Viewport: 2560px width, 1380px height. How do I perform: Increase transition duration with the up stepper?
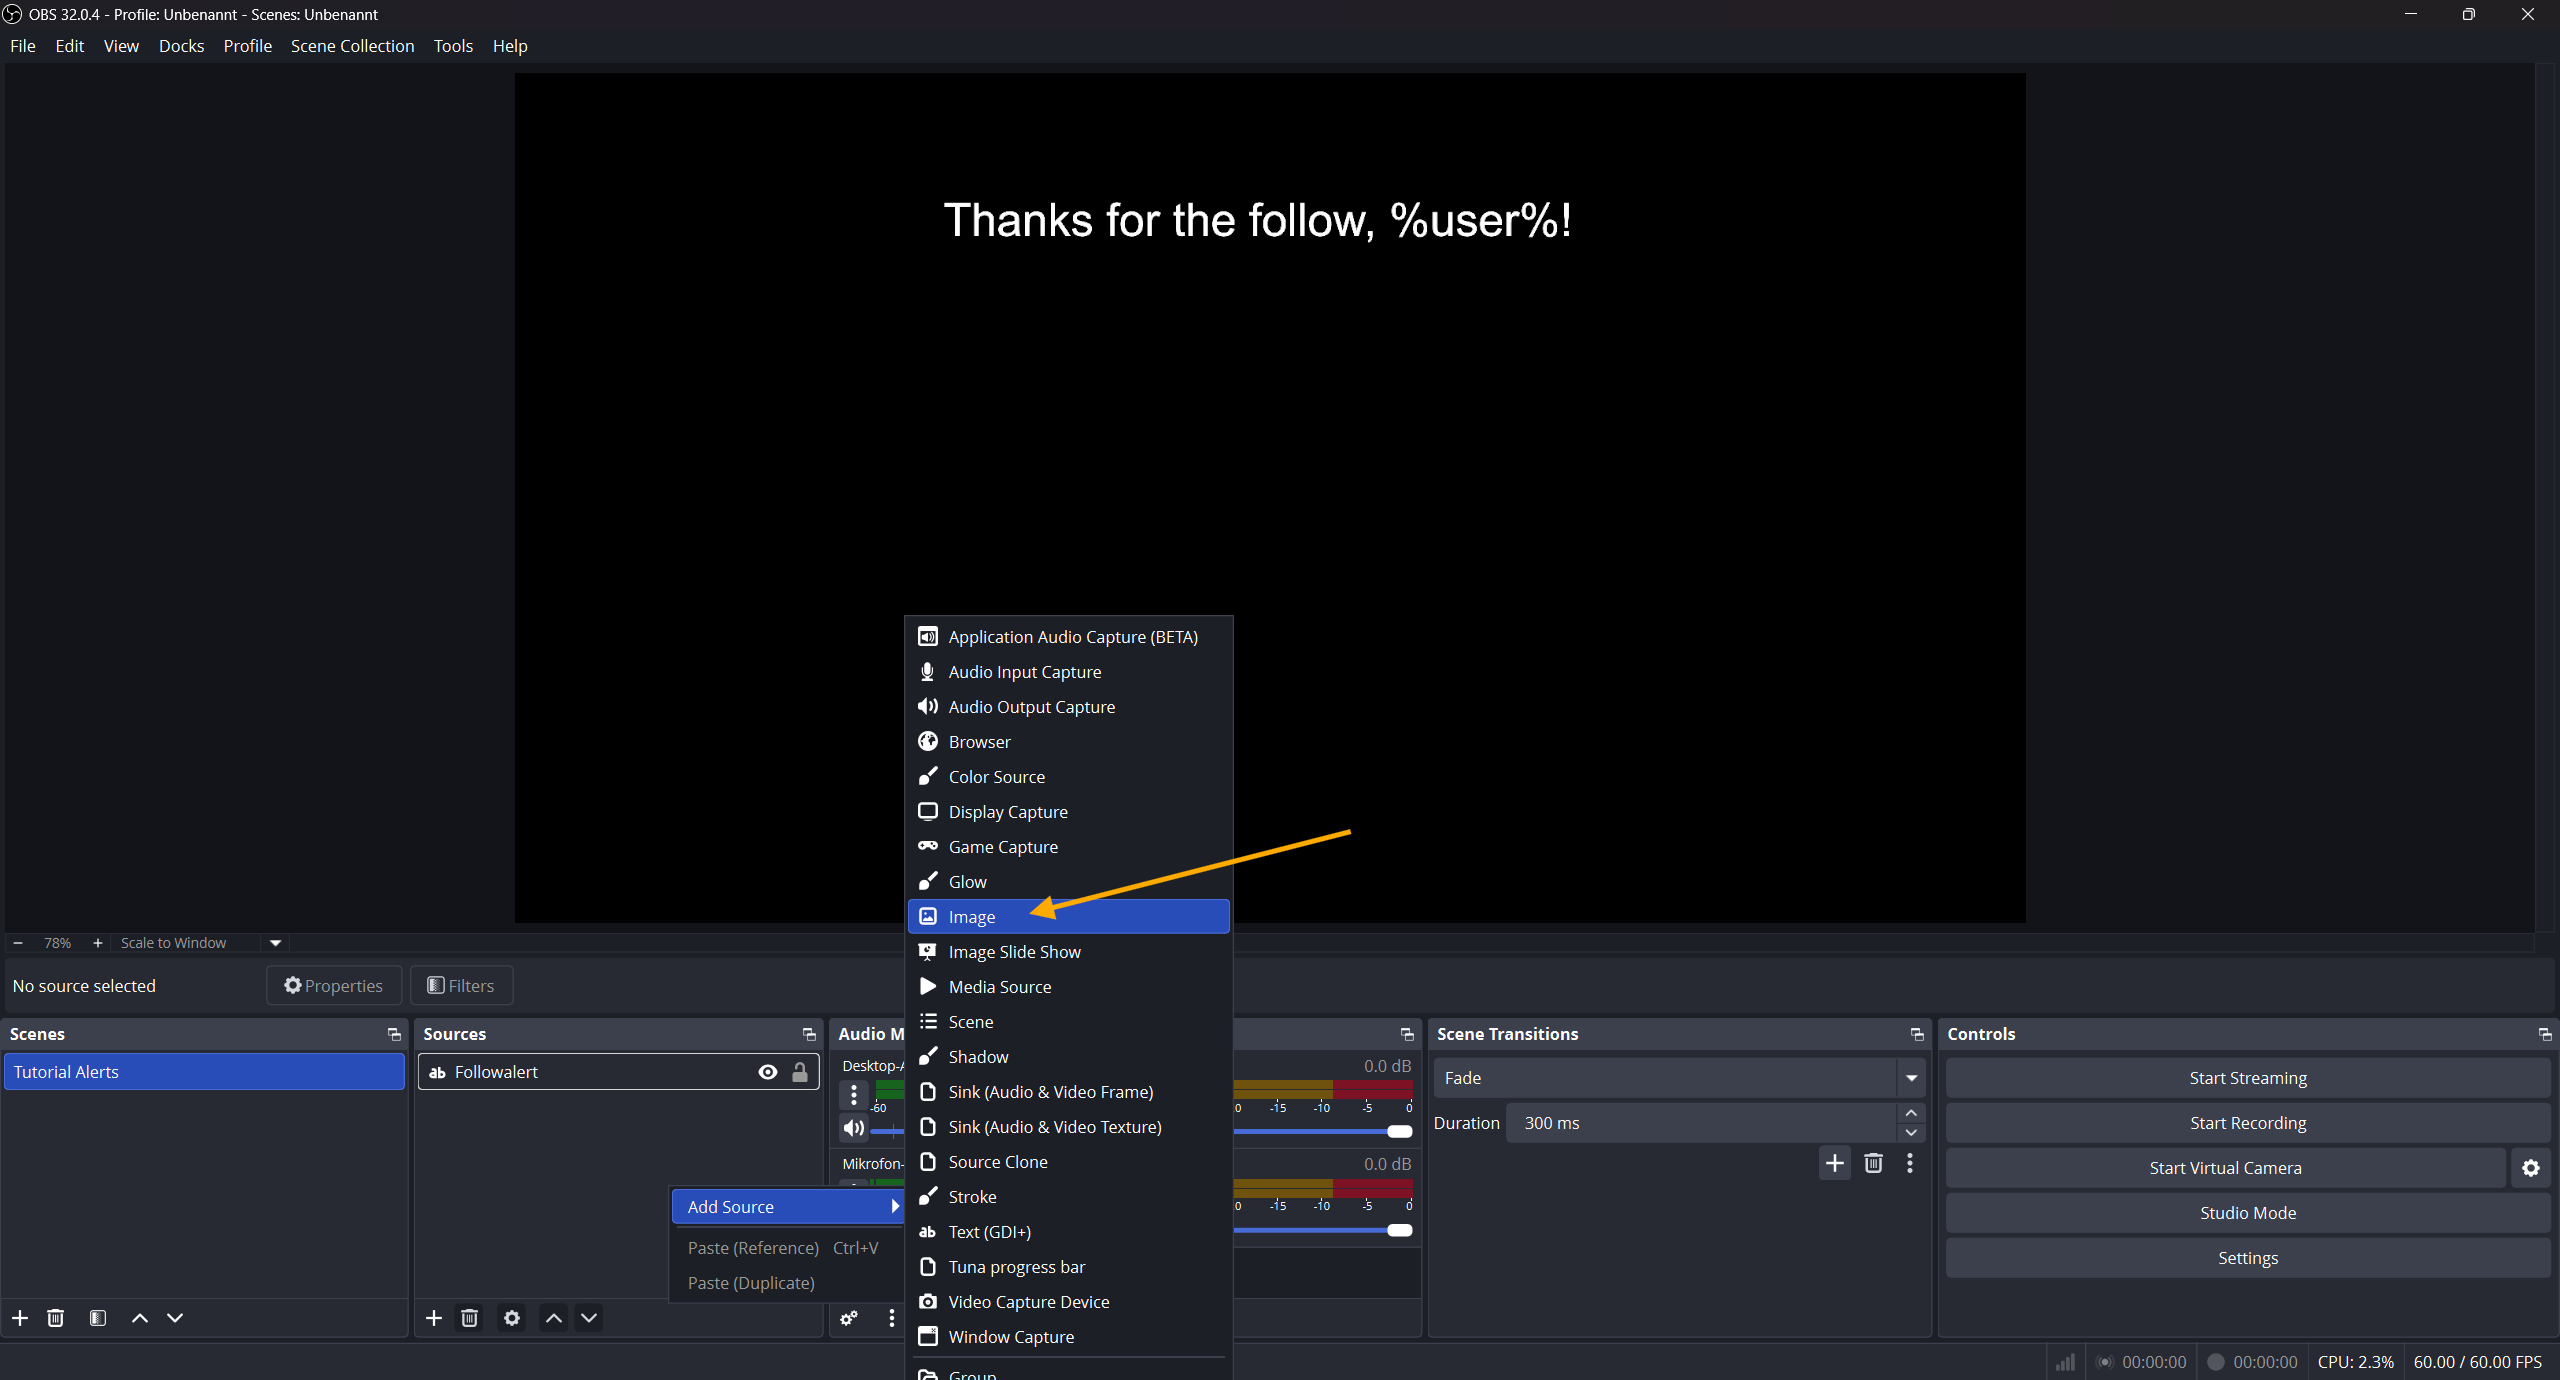point(1911,1113)
